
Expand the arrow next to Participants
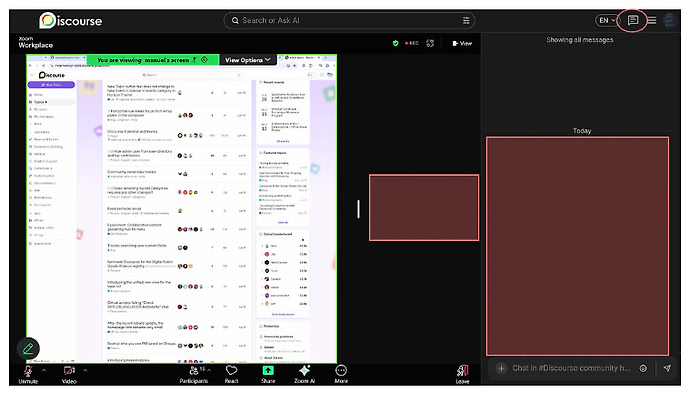(x=209, y=370)
